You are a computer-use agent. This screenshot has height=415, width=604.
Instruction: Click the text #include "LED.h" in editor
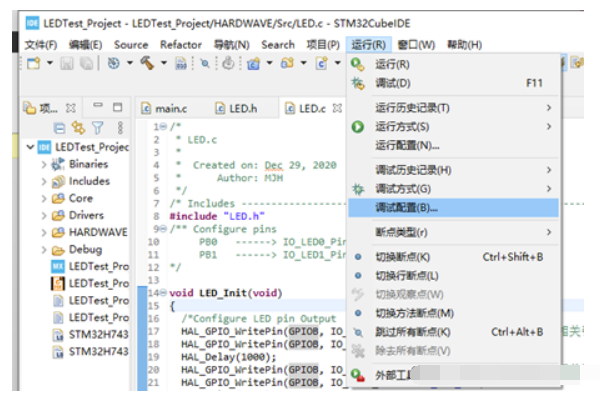pyautogui.click(x=217, y=216)
